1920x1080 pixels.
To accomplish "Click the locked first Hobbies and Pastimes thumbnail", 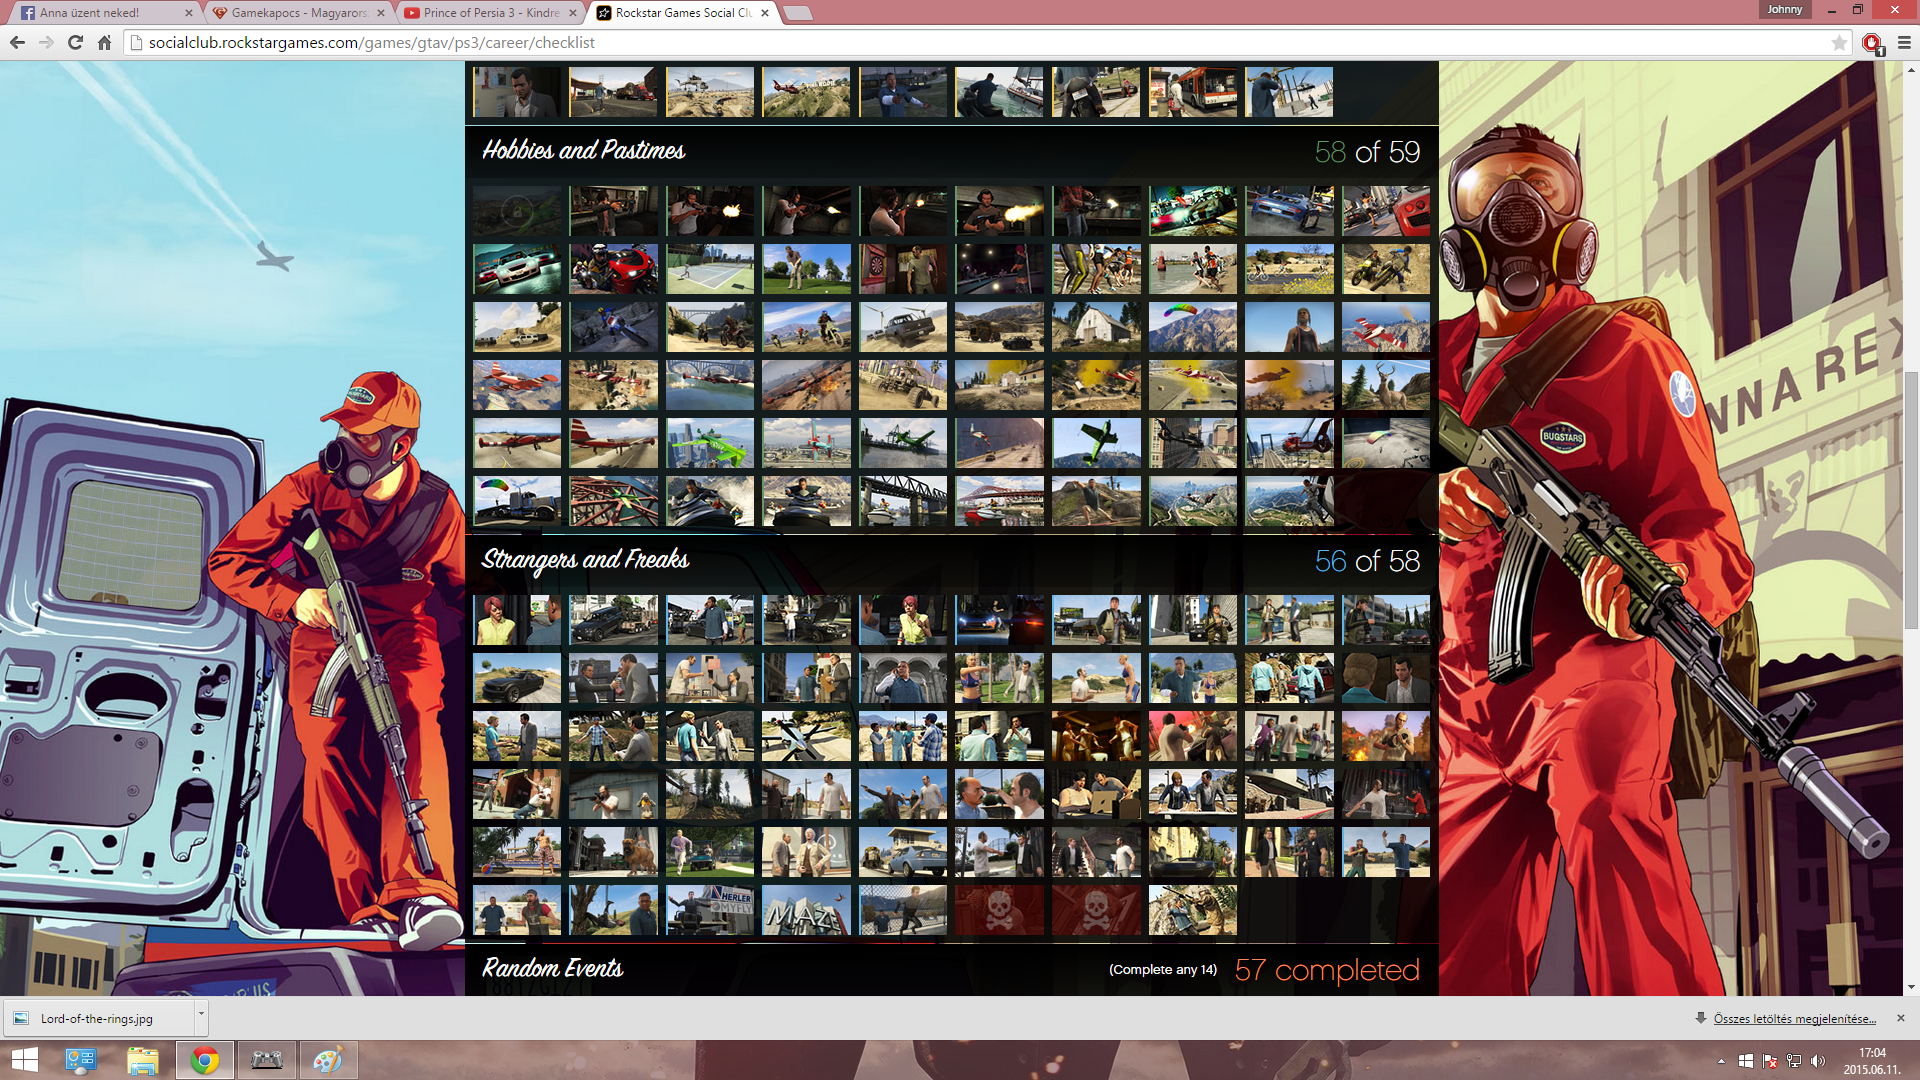I will pyautogui.click(x=517, y=211).
